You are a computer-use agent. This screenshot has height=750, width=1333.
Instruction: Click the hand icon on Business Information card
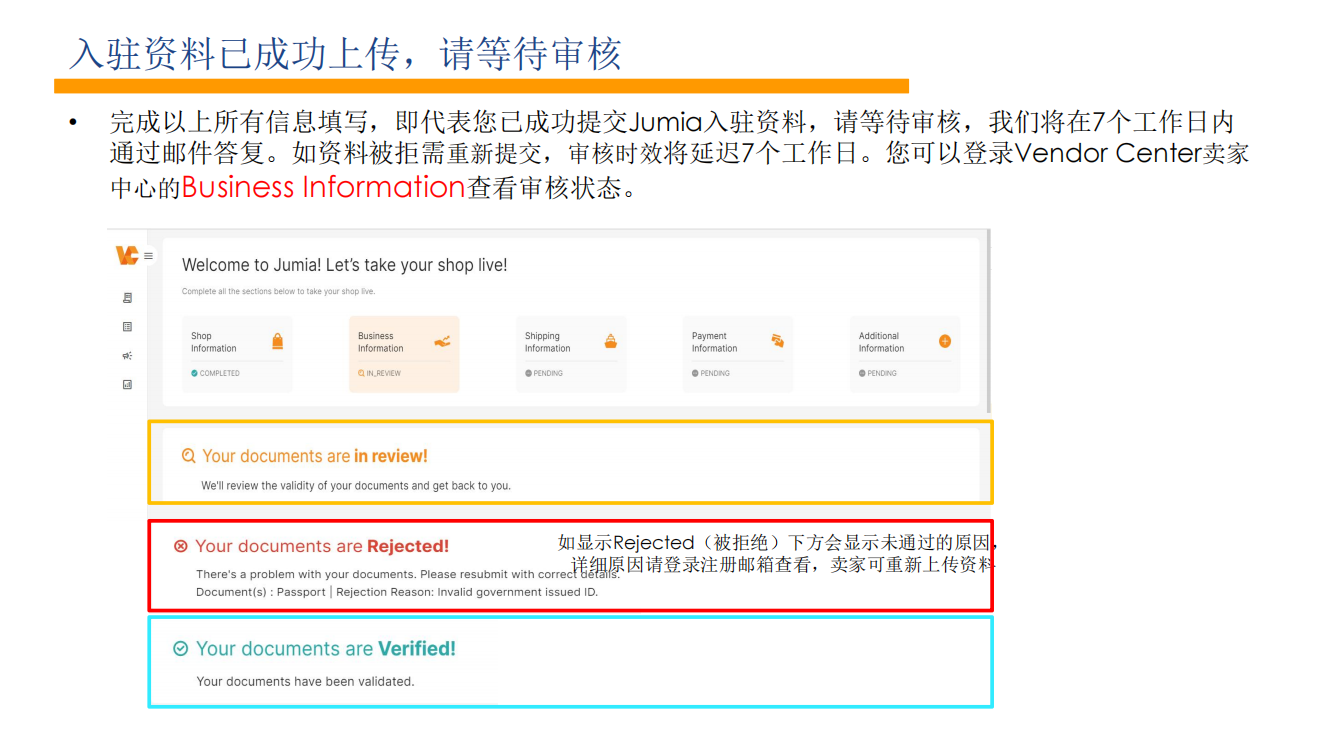pos(443,341)
